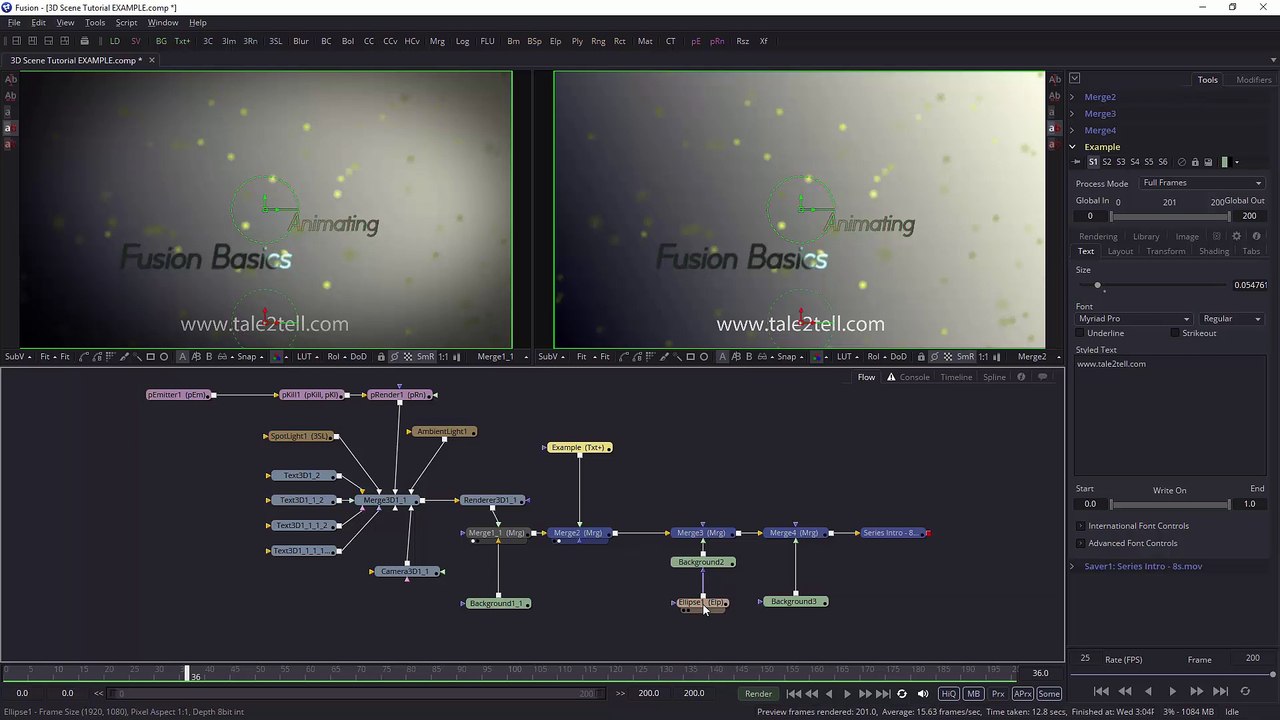Click the tile color swatch in Example header
Image resolution: width=1280 pixels, height=720 pixels.
coord(1224,162)
